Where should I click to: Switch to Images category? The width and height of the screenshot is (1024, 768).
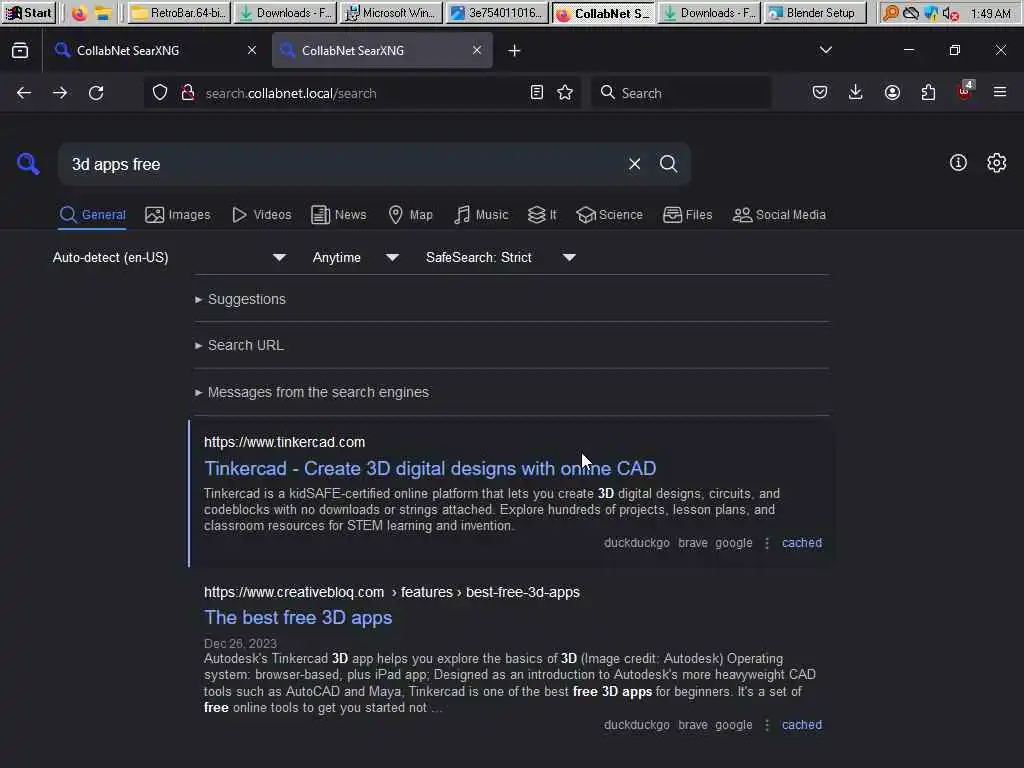pyautogui.click(x=178, y=215)
